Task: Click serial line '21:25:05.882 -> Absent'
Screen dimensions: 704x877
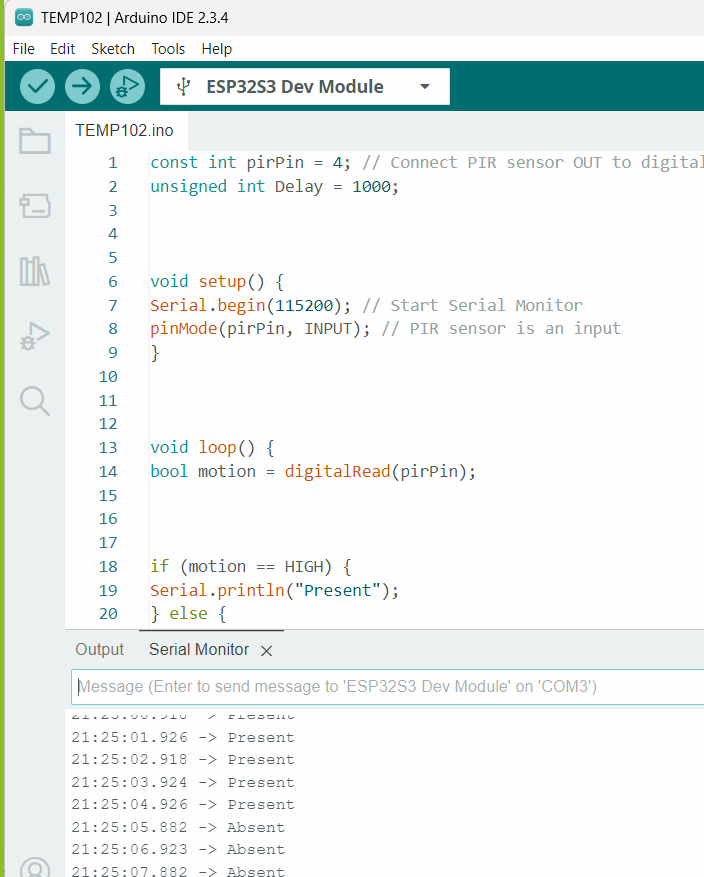Action: [x=178, y=827]
